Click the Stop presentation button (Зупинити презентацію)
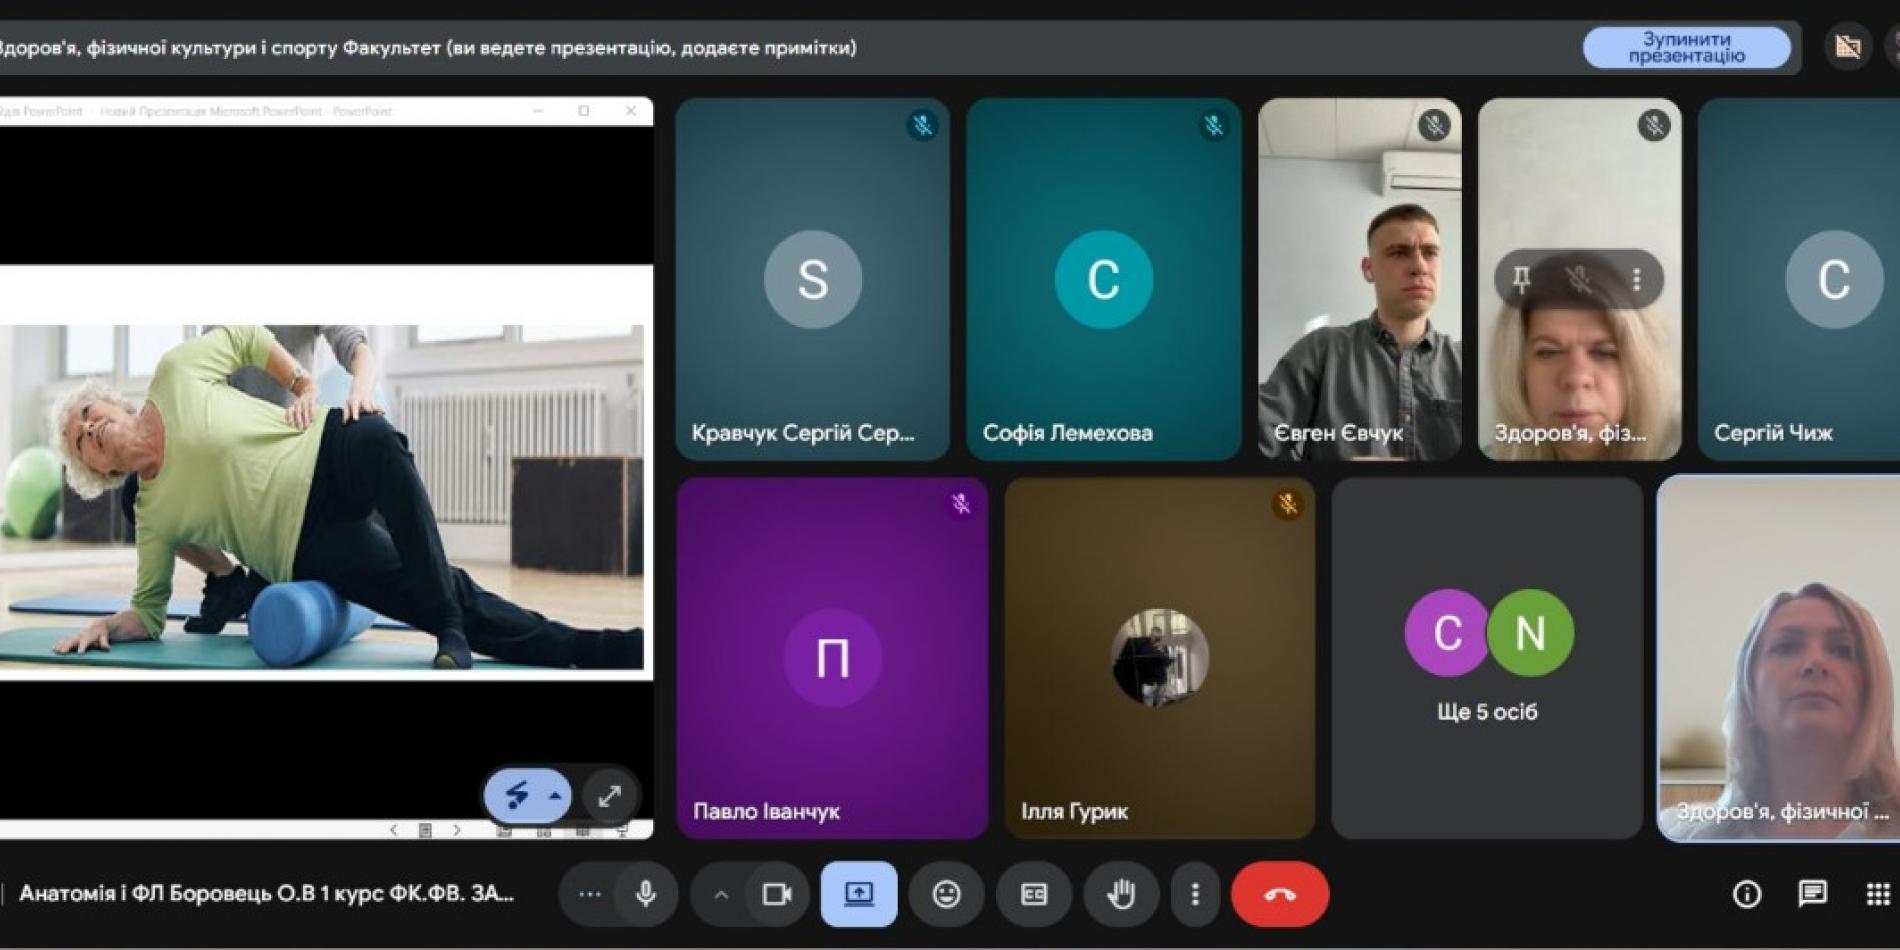 click(1686, 47)
